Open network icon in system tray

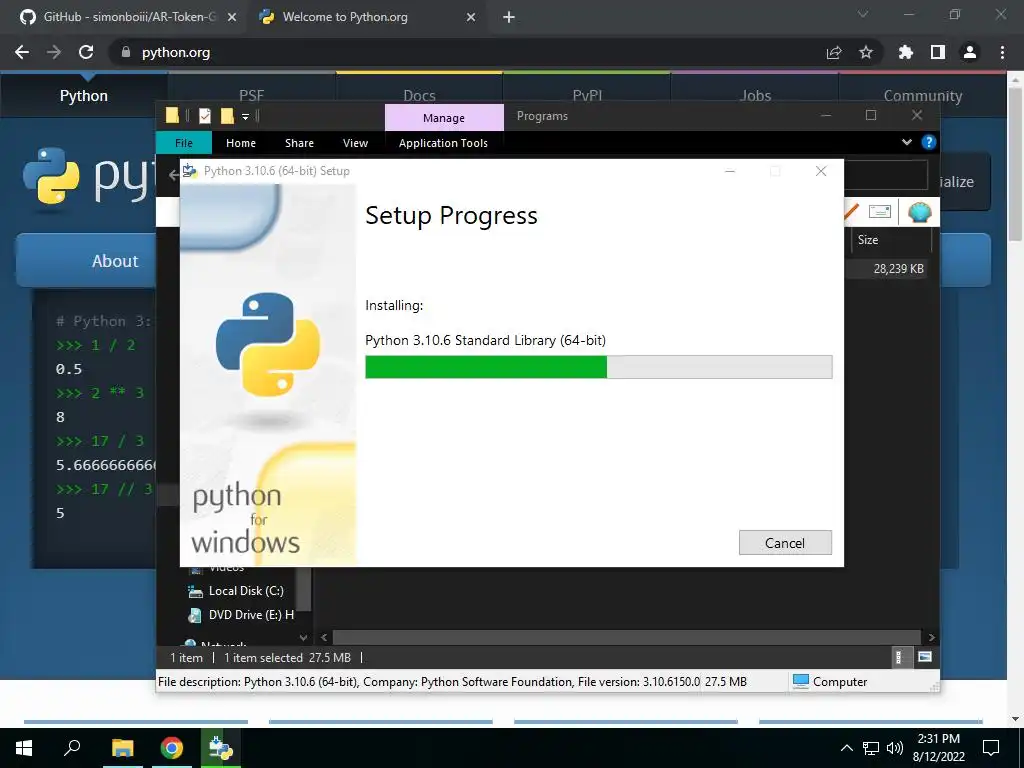871,748
